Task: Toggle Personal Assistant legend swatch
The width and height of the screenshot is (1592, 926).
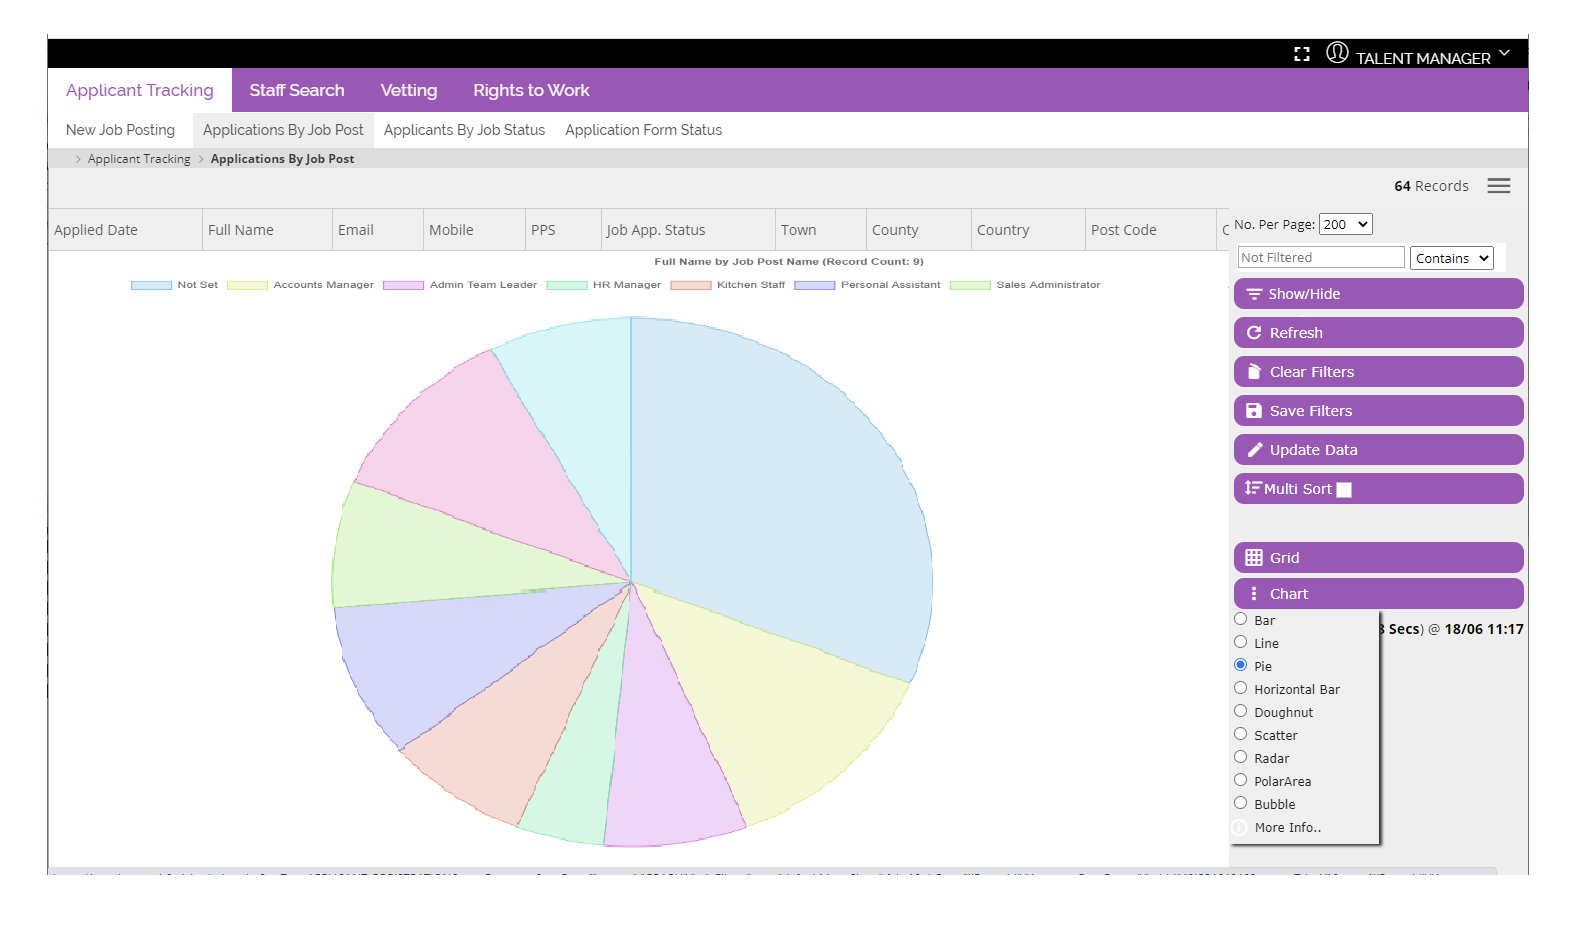Action: pos(814,285)
